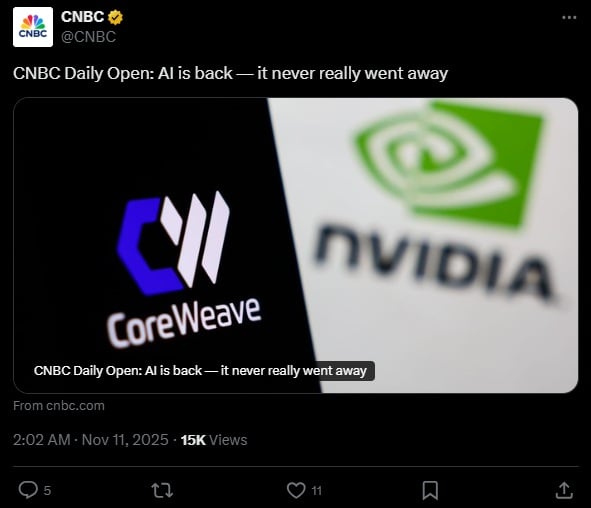Open the reply speech bubble icon
Viewport: 591px width, 508px height.
(28, 490)
